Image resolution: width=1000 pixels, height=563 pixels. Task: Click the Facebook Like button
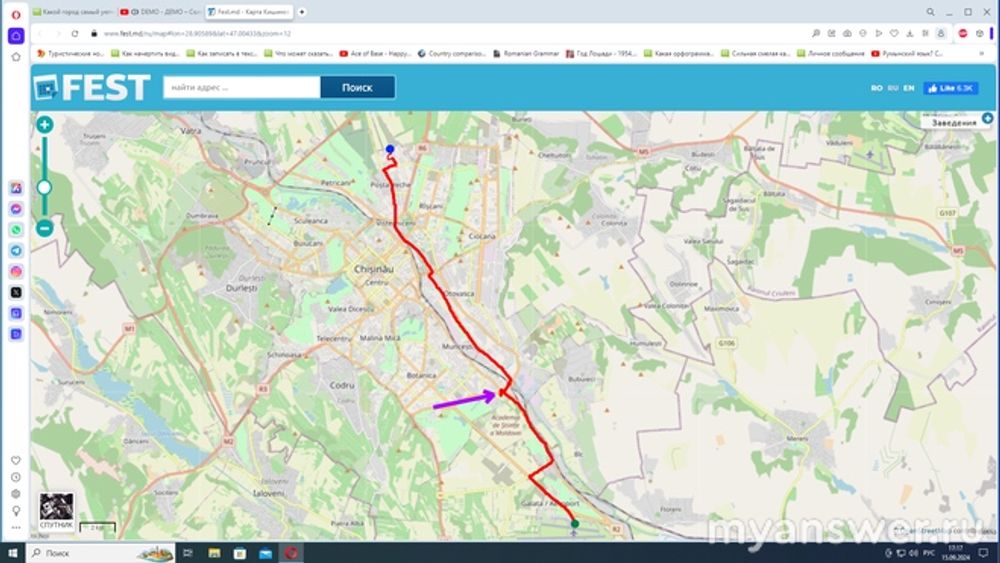(950, 88)
